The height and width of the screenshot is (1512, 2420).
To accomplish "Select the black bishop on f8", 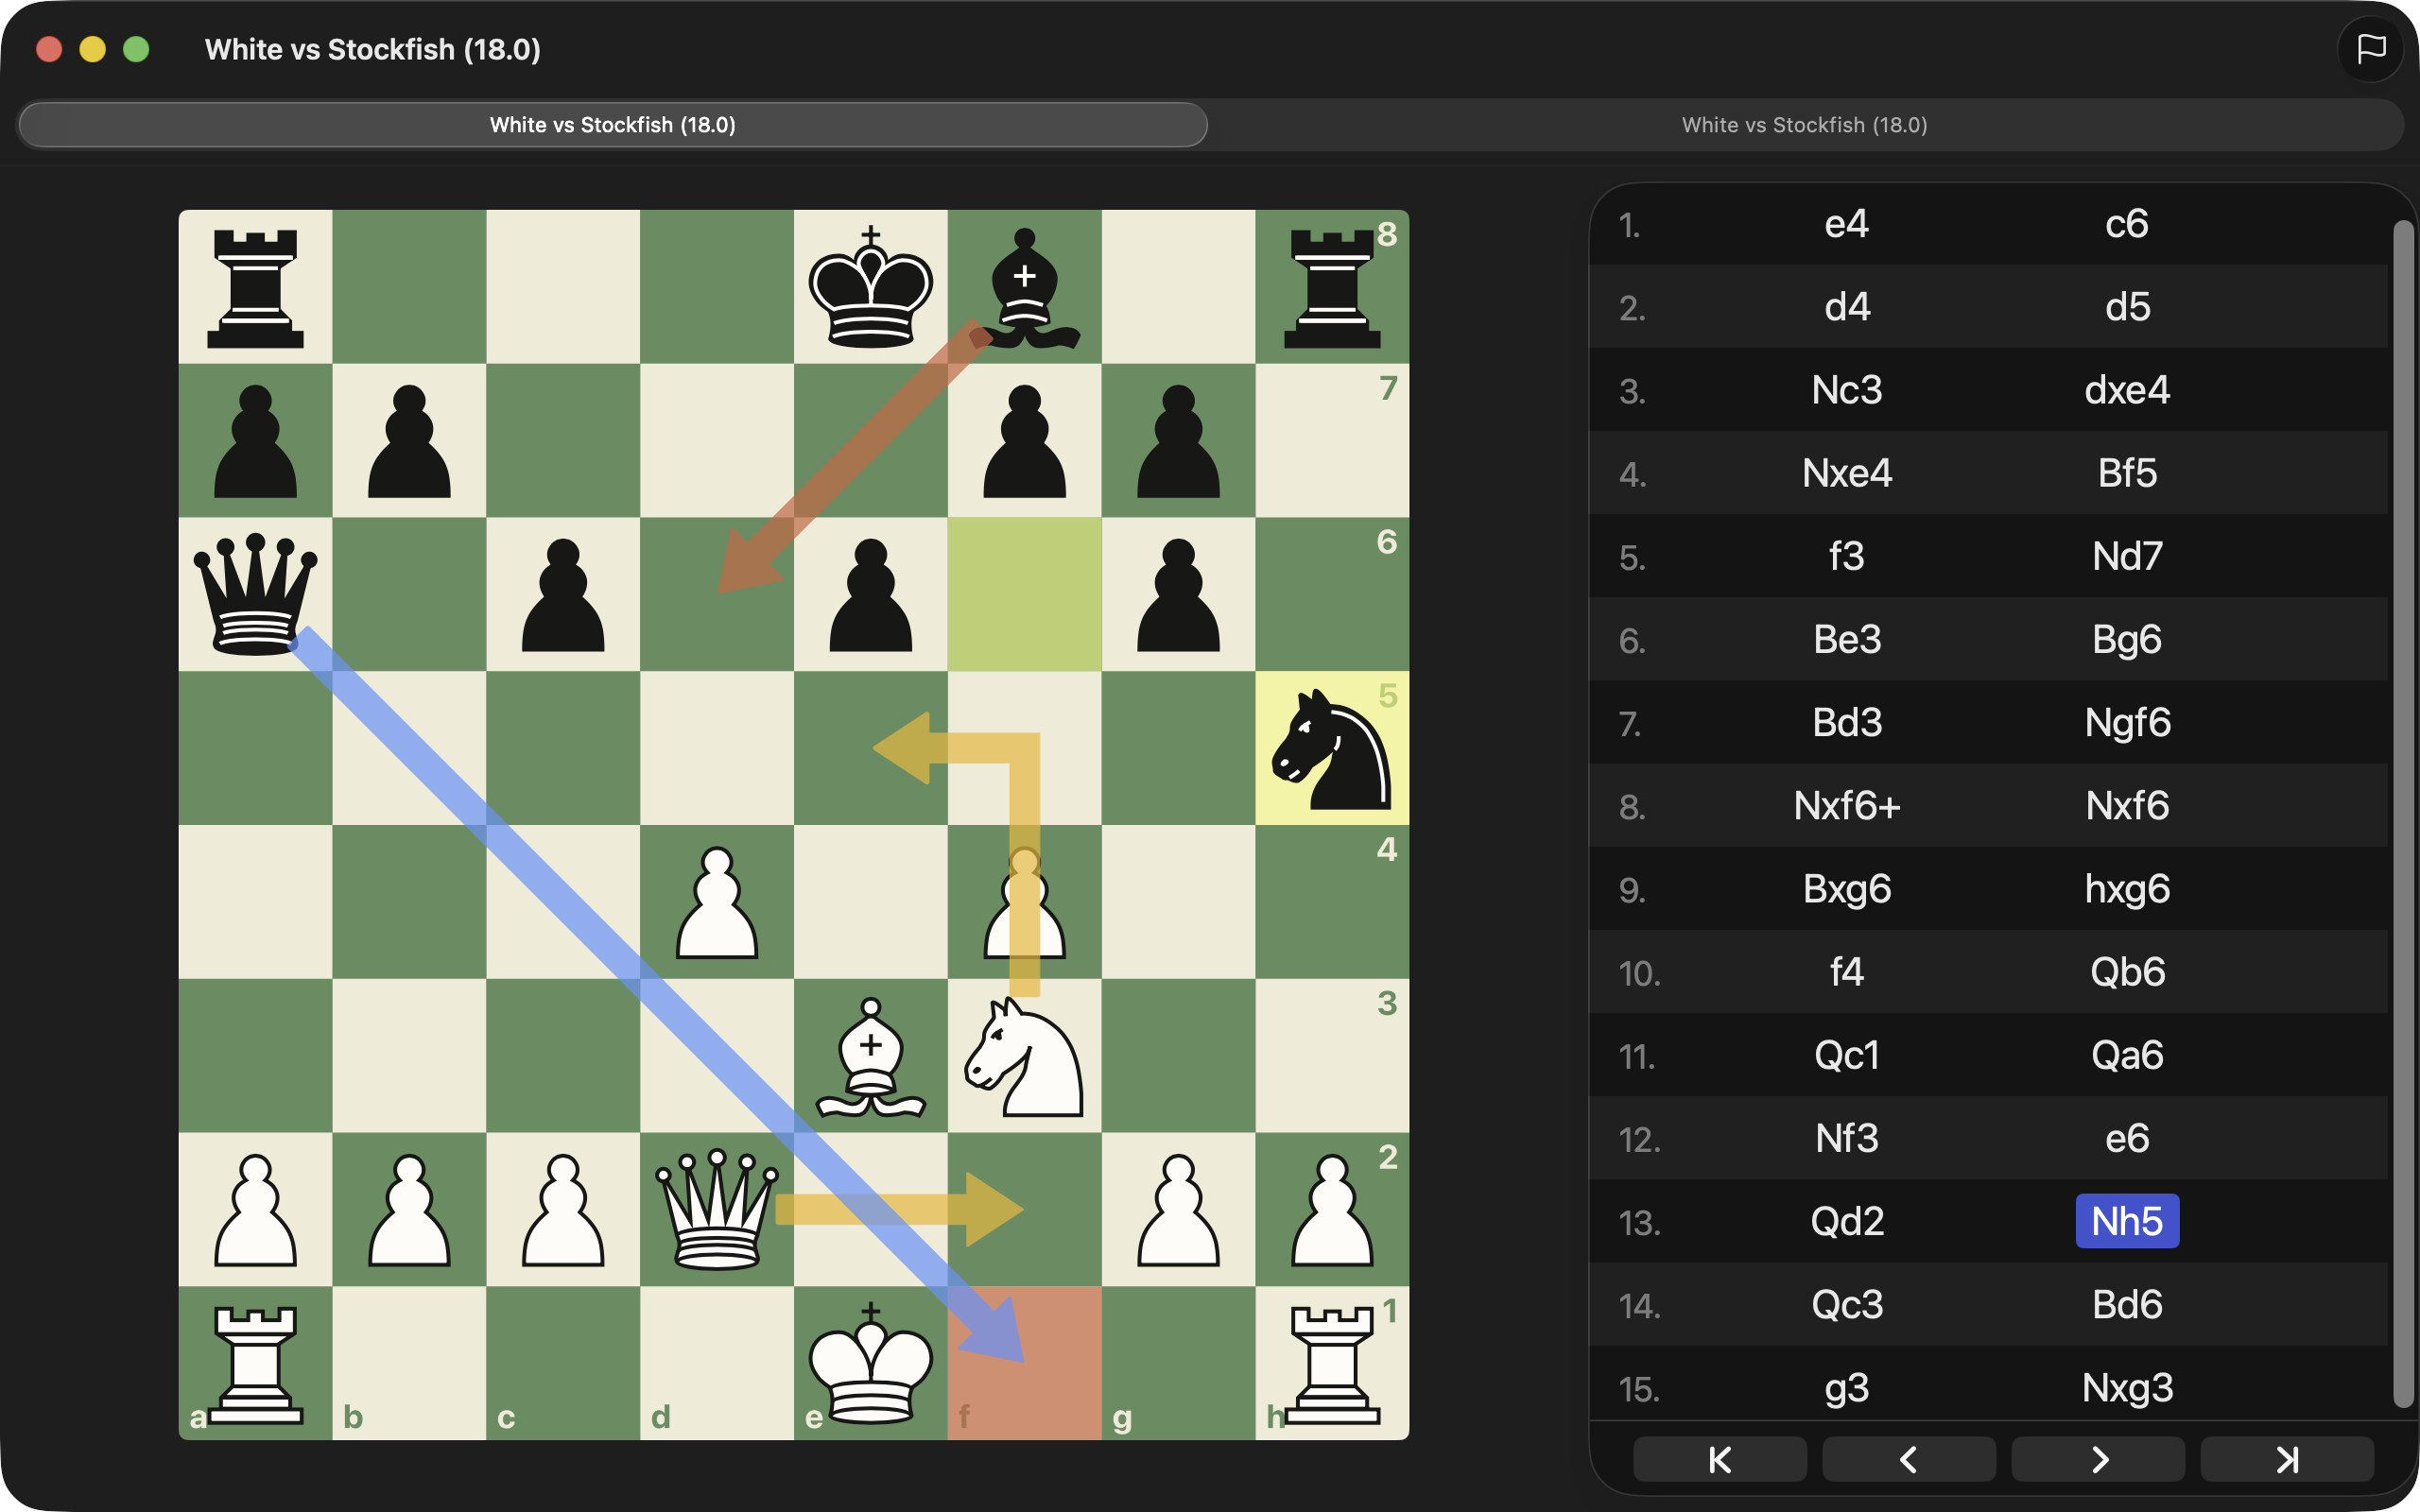I will pos(1024,287).
